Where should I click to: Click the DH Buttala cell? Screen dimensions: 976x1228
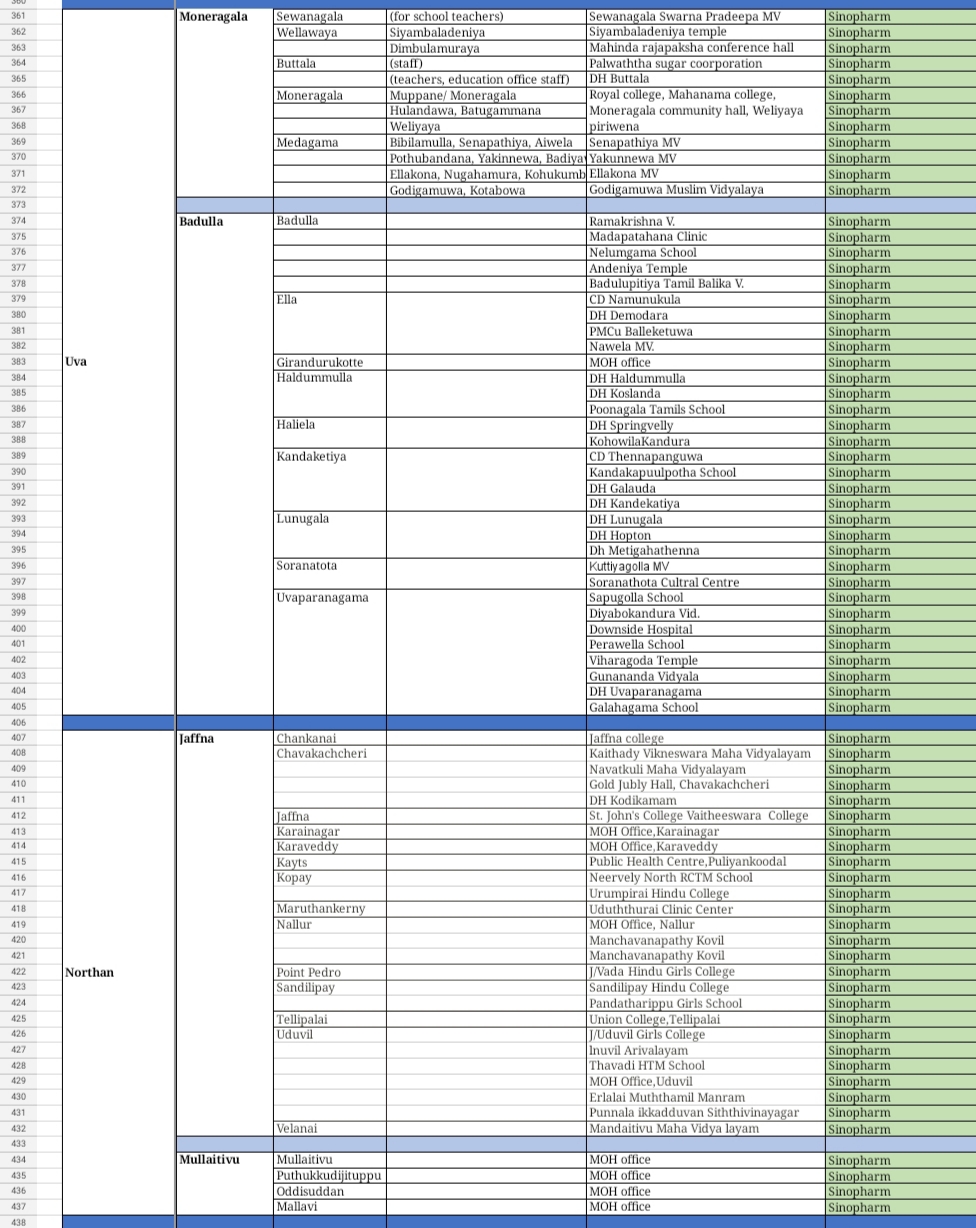coord(706,79)
